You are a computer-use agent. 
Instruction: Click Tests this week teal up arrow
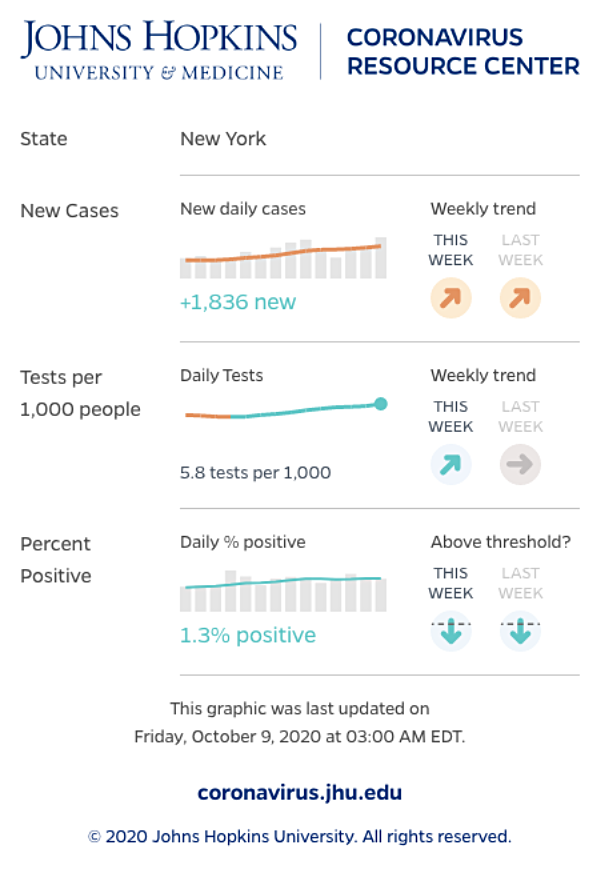pyautogui.click(x=450, y=464)
